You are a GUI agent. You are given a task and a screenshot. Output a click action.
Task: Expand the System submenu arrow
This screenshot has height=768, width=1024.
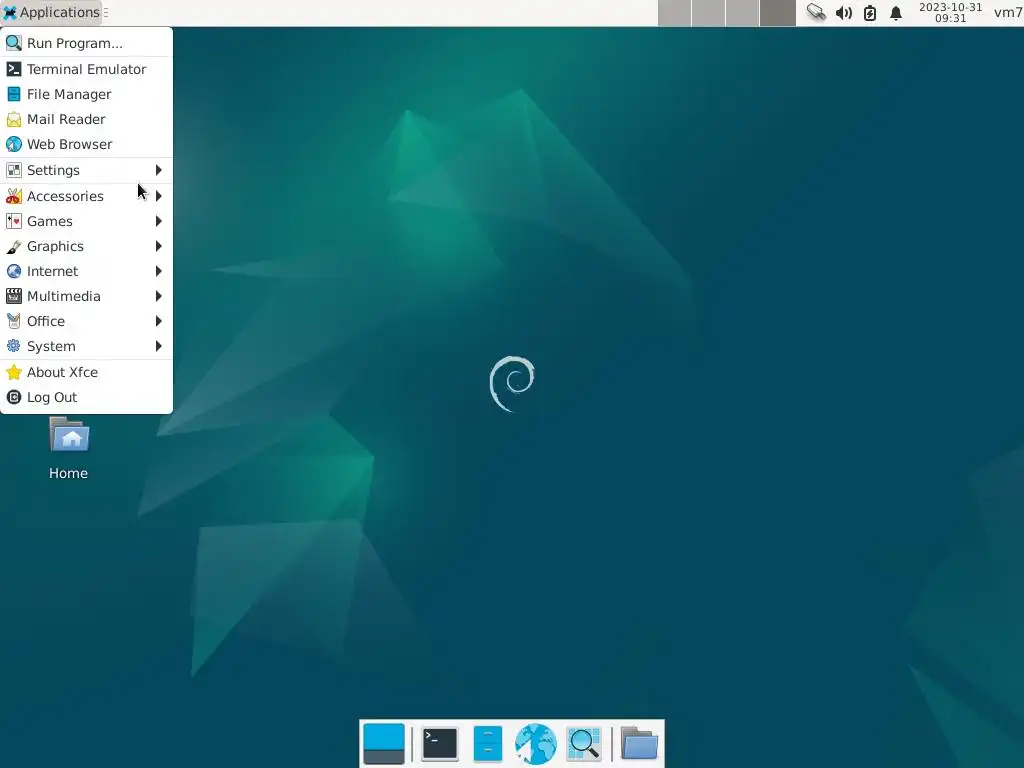[159, 346]
